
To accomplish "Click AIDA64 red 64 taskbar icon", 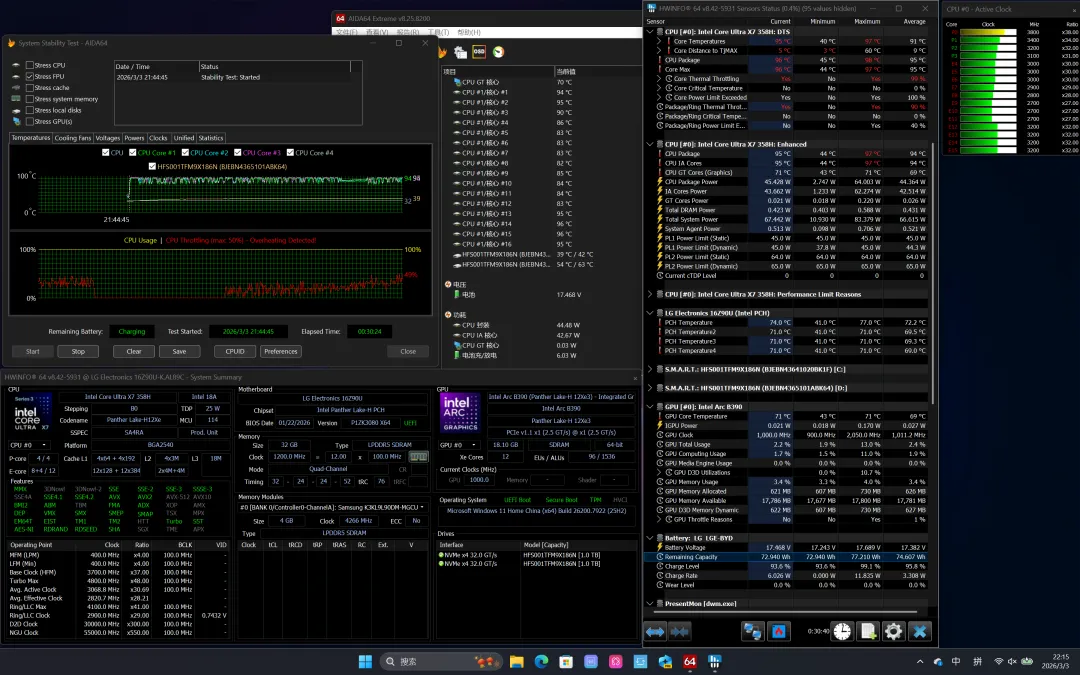I will click(689, 661).
